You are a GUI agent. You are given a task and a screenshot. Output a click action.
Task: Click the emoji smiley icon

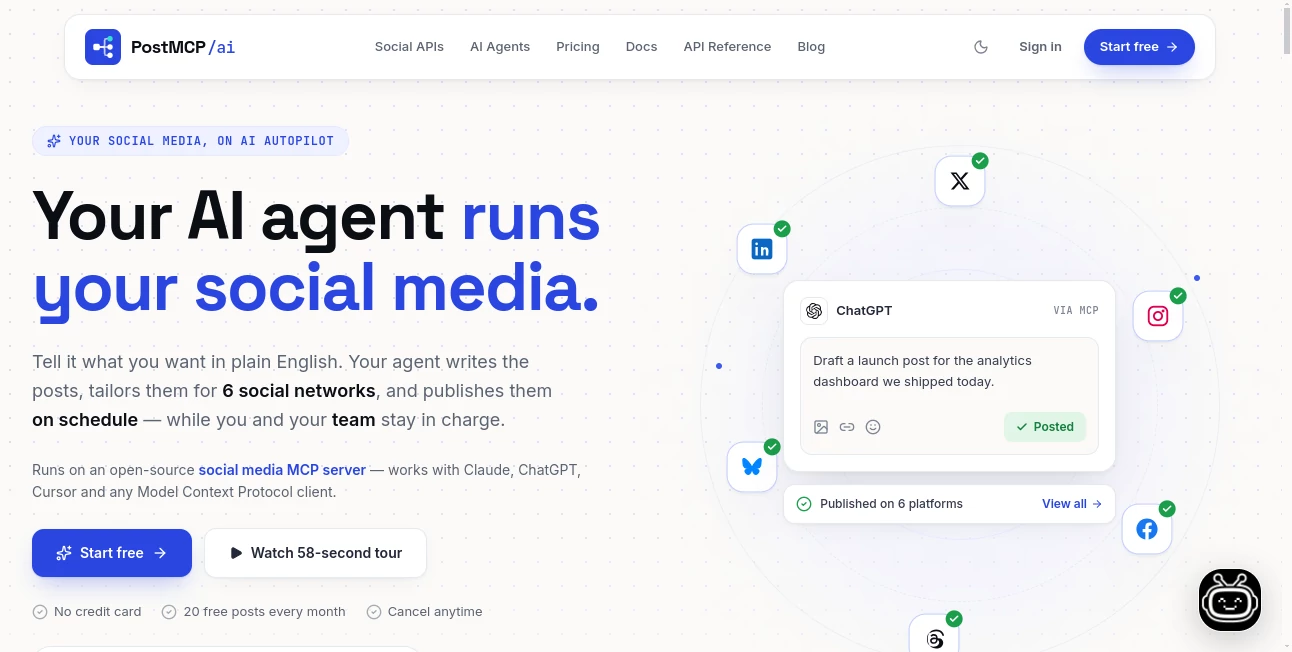[x=873, y=427]
